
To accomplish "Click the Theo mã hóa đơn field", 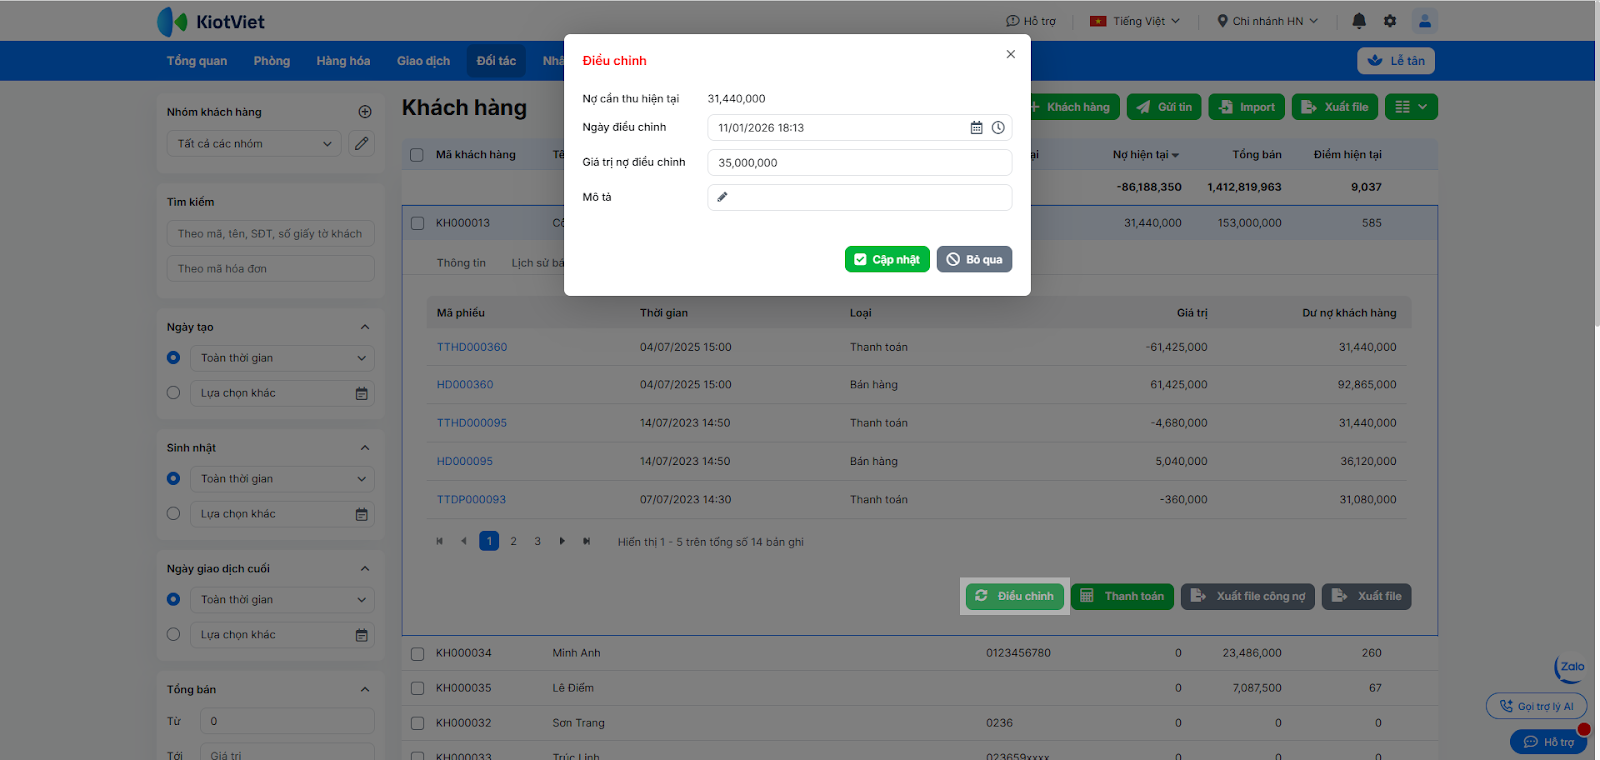I will pos(270,269).
